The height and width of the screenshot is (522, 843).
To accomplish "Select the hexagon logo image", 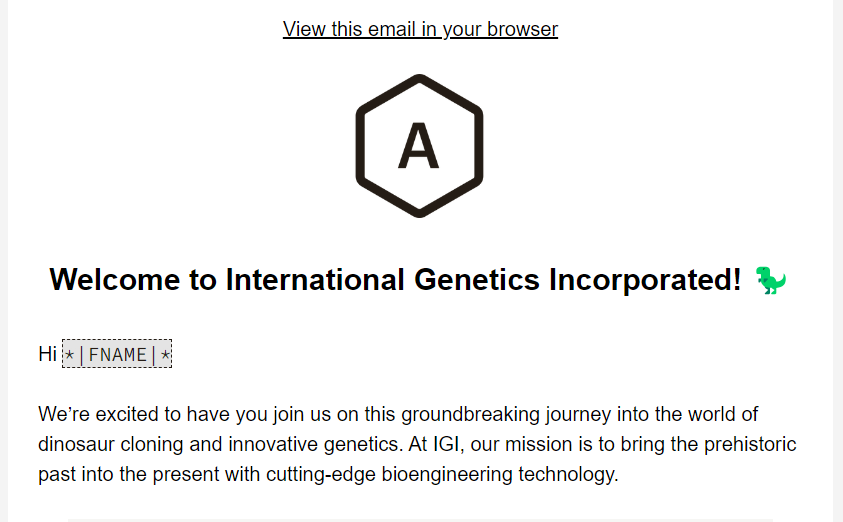I will click(419, 146).
